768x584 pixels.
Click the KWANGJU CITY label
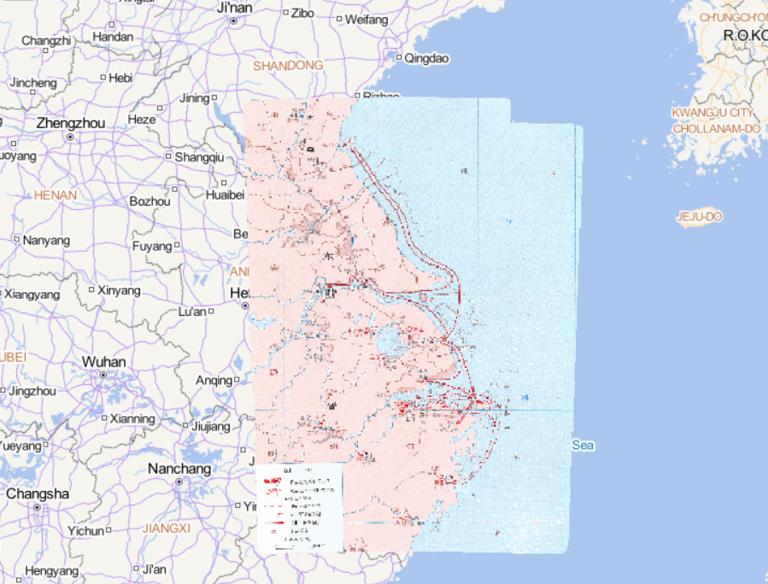tap(712, 113)
